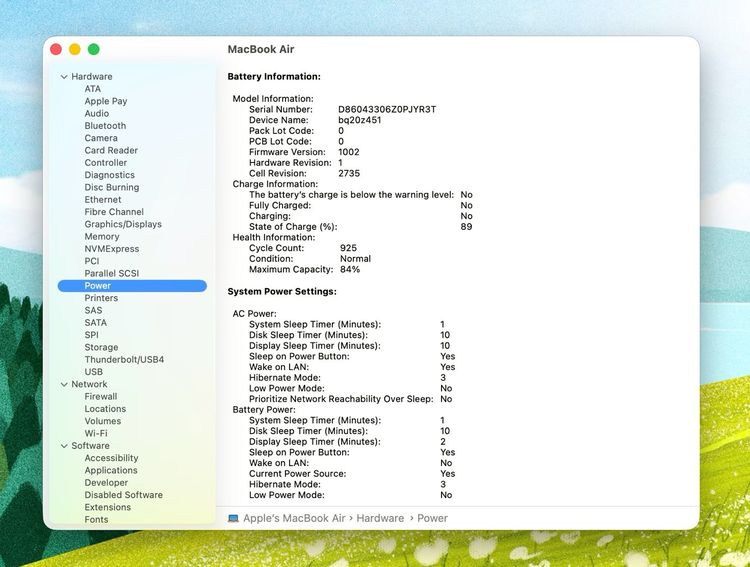This screenshot has width=750, height=567.
Task: Collapse the Hardware section chevron
Action: pyautogui.click(x=64, y=77)
